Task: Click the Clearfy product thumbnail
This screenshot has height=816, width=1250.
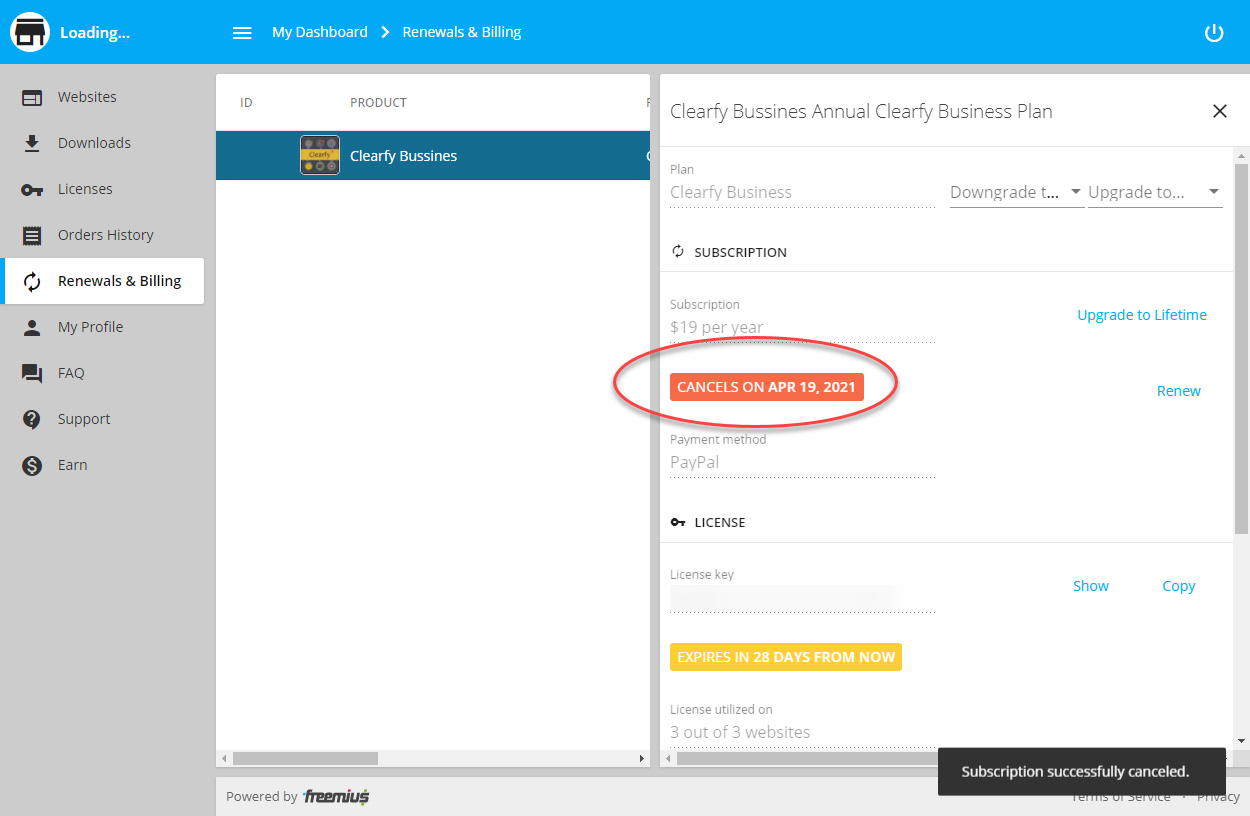Action: pos(320,155)
